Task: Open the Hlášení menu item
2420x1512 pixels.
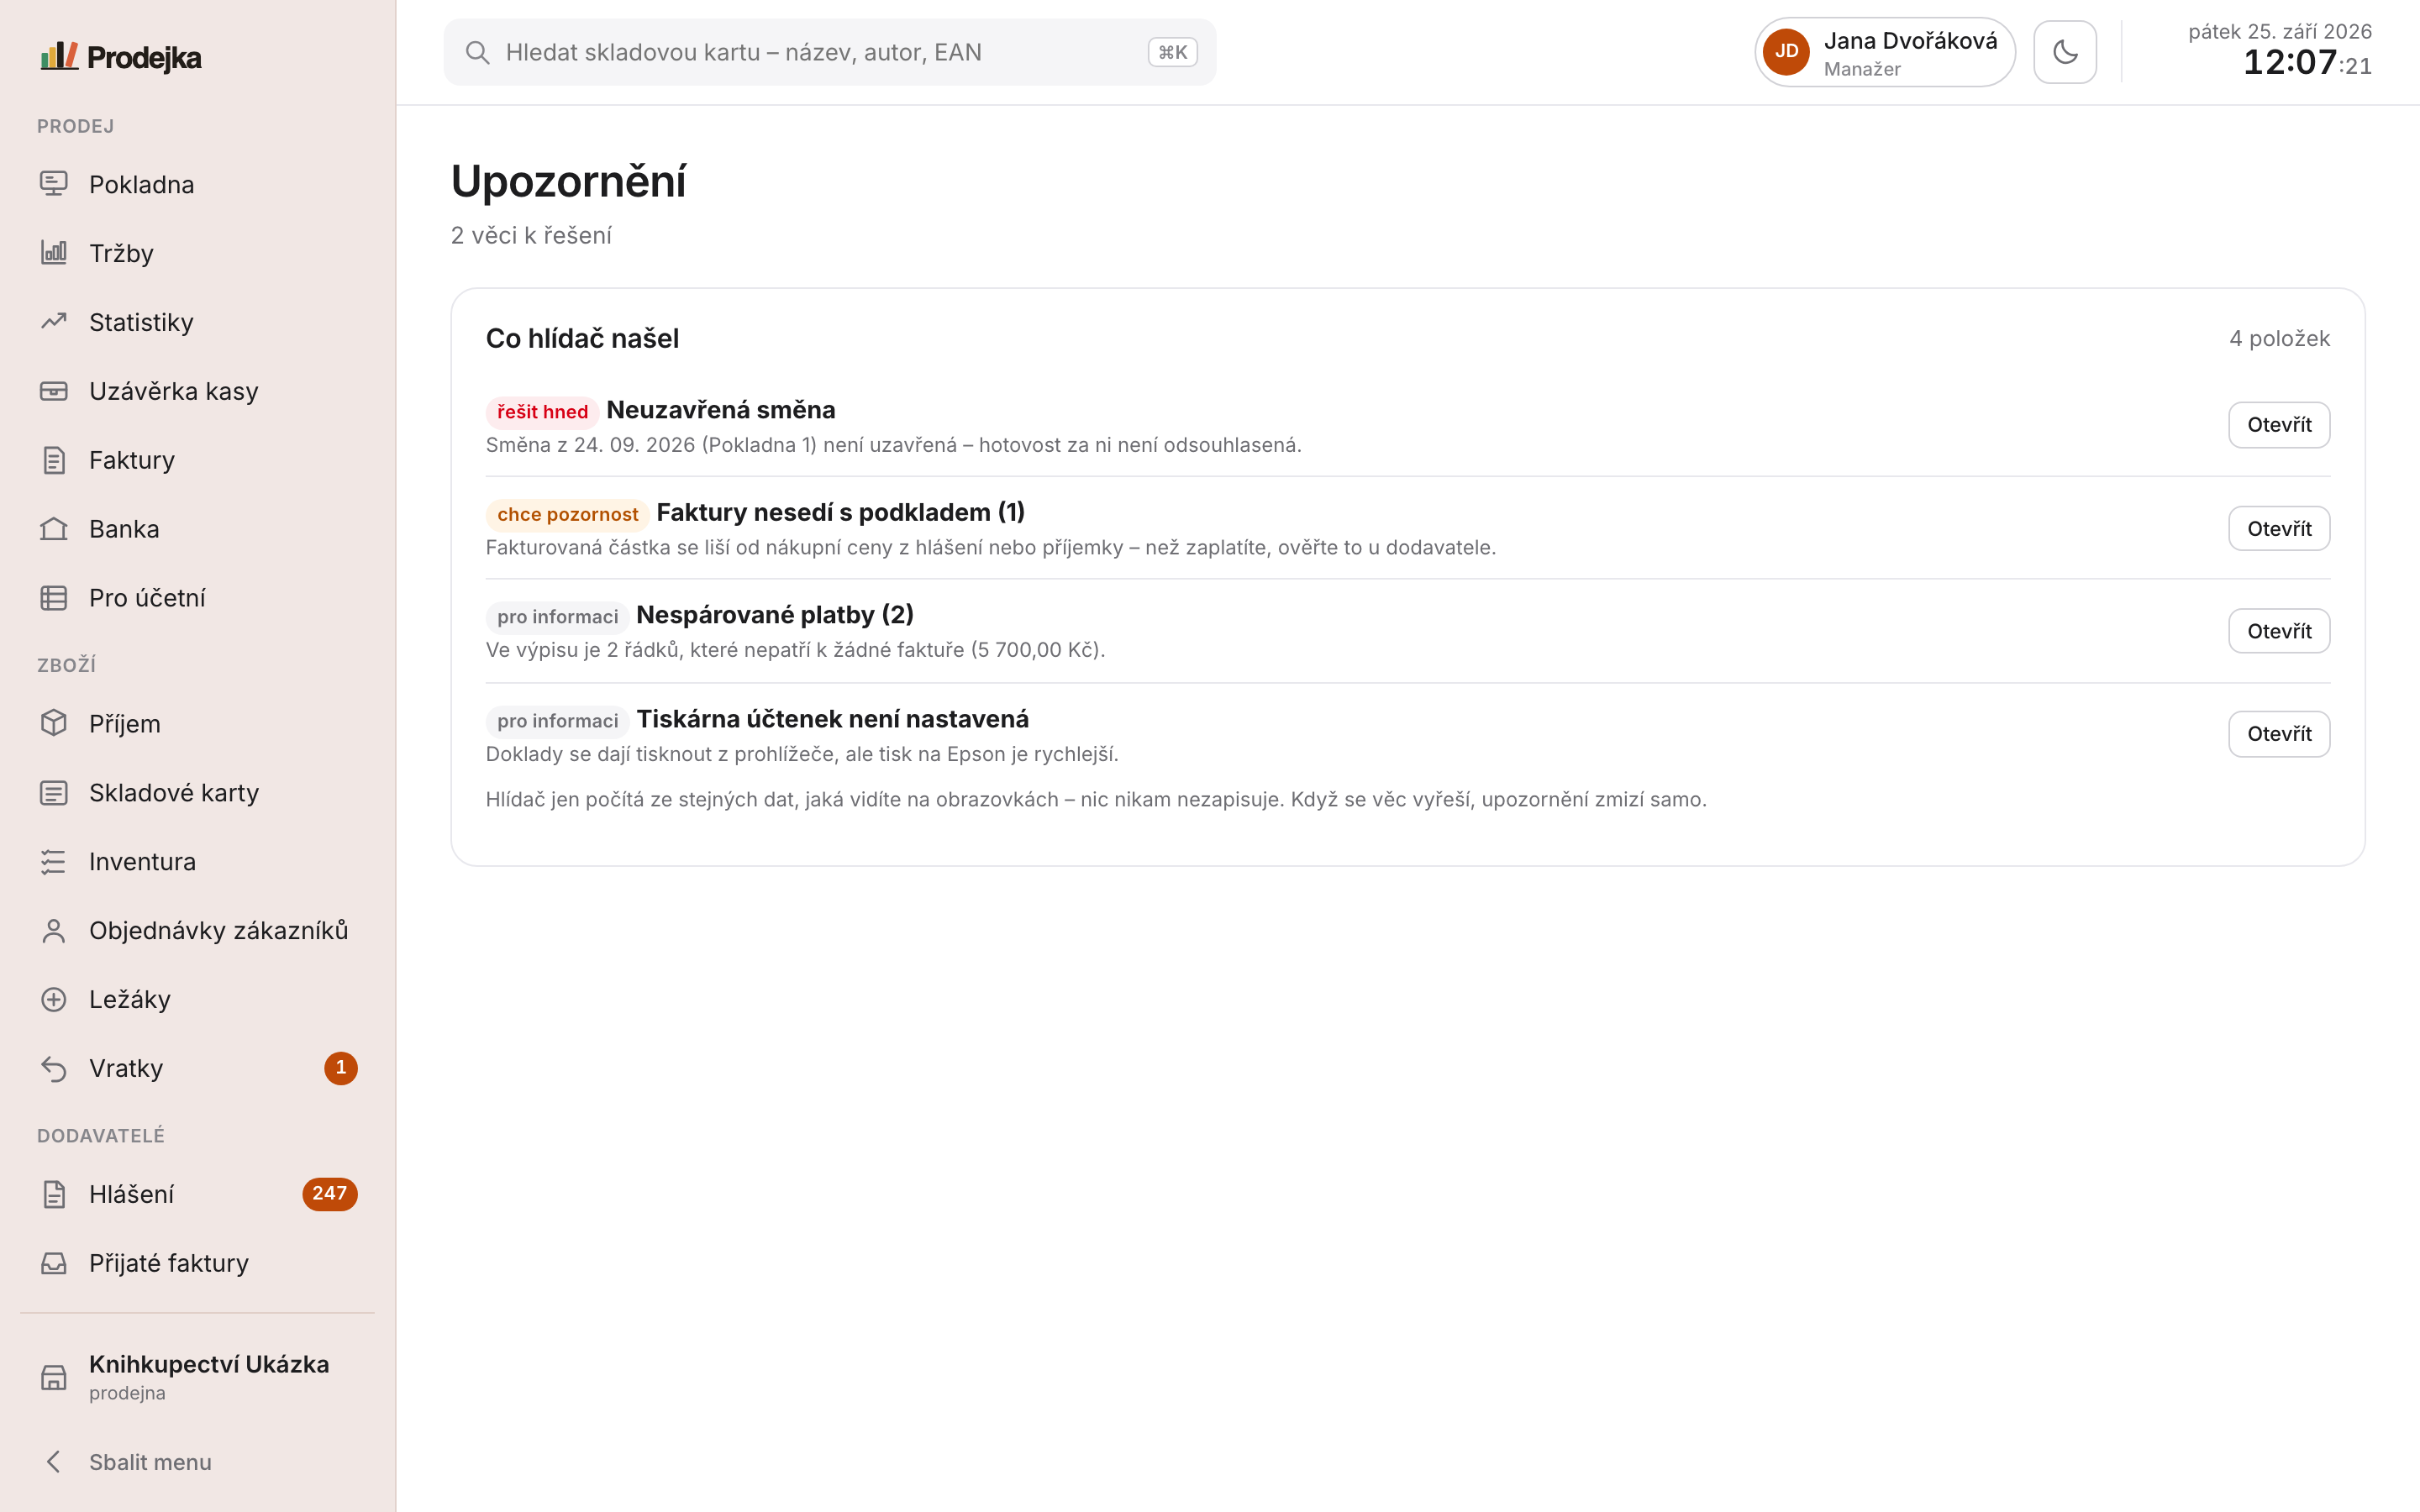Action: (197, 1194)
